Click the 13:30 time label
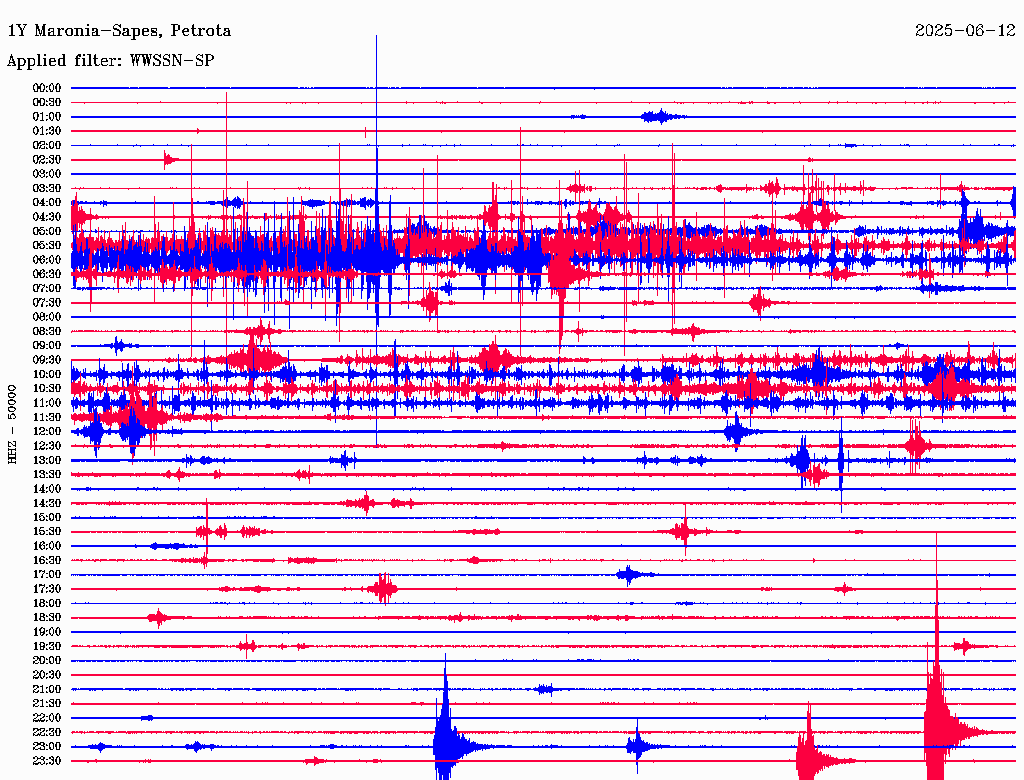The image size is (1024, 780). point(47,474)
